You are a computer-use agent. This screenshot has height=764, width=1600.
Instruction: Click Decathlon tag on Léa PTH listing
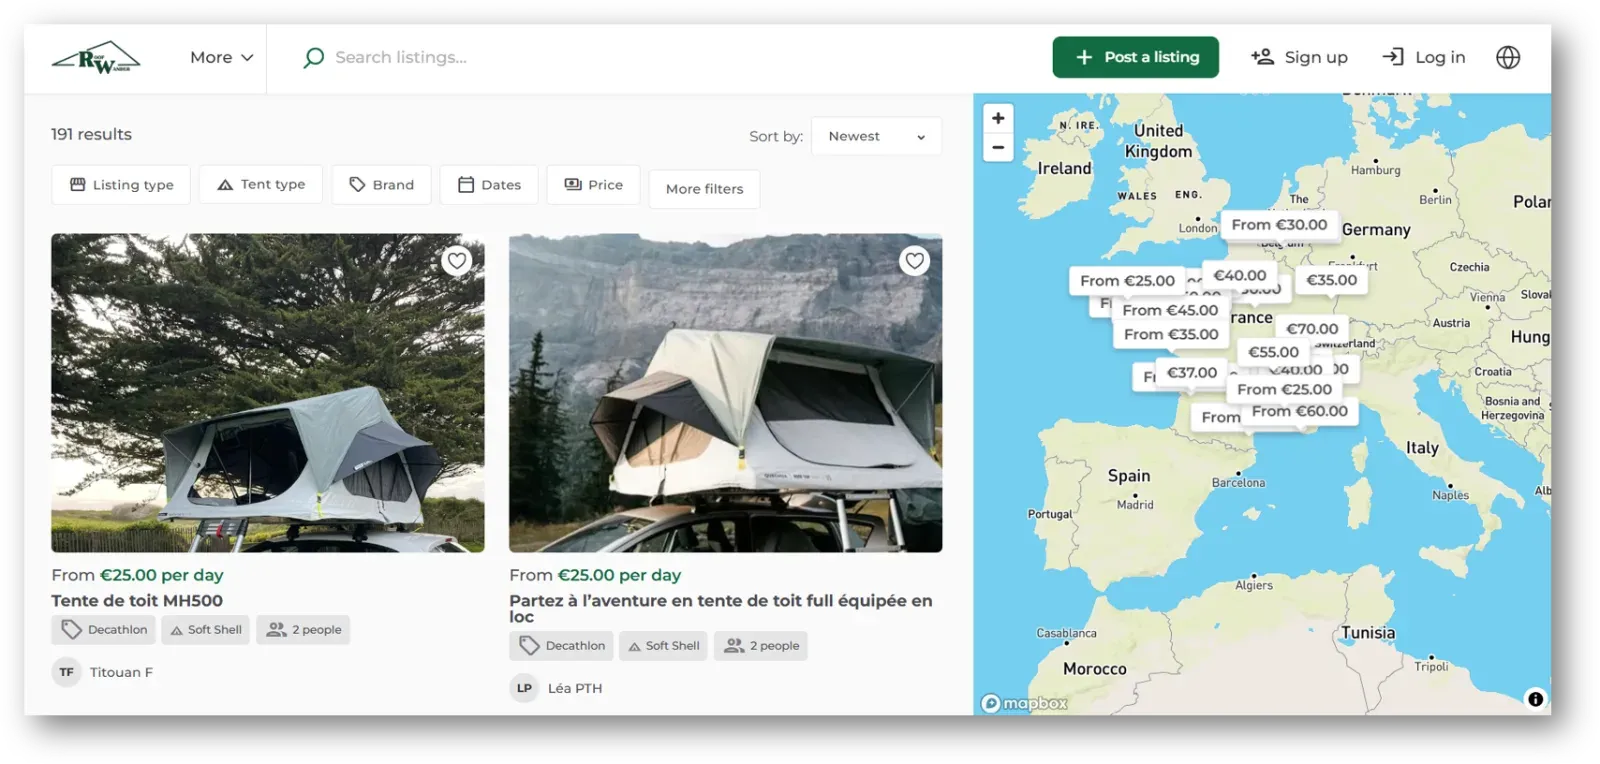point(561,646)
